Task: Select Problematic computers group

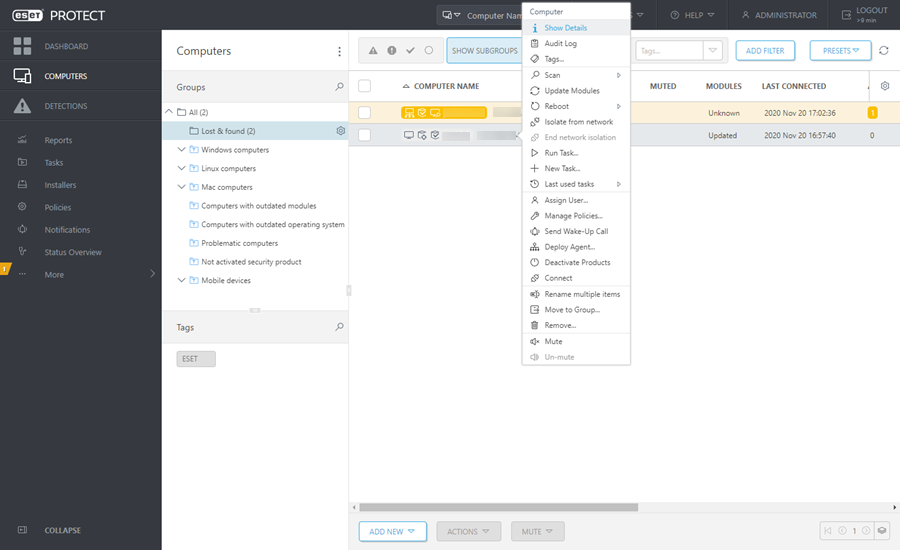Action: click(239, 243)
